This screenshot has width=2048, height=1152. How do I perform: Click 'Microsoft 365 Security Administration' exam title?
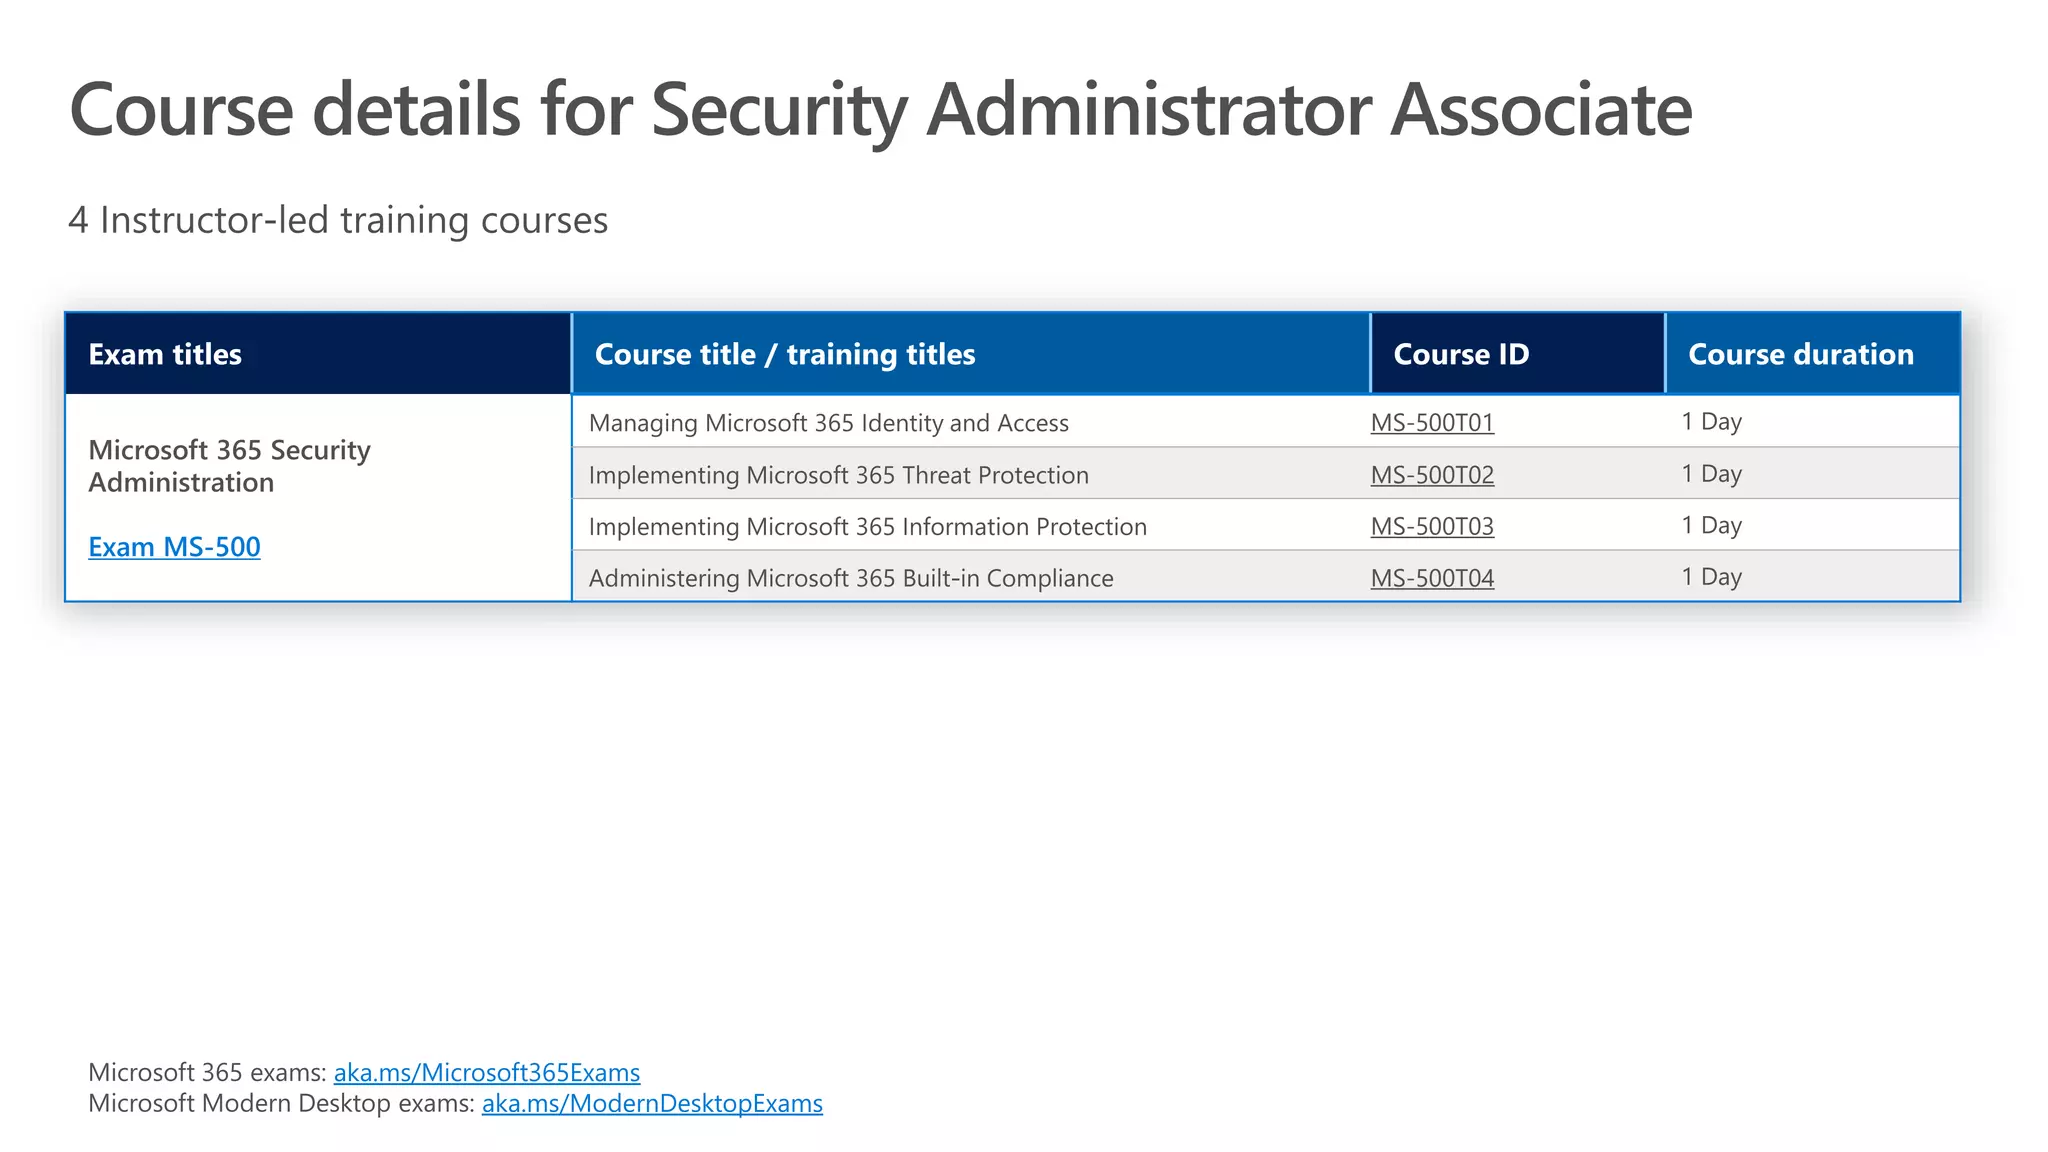pos(229,466)
